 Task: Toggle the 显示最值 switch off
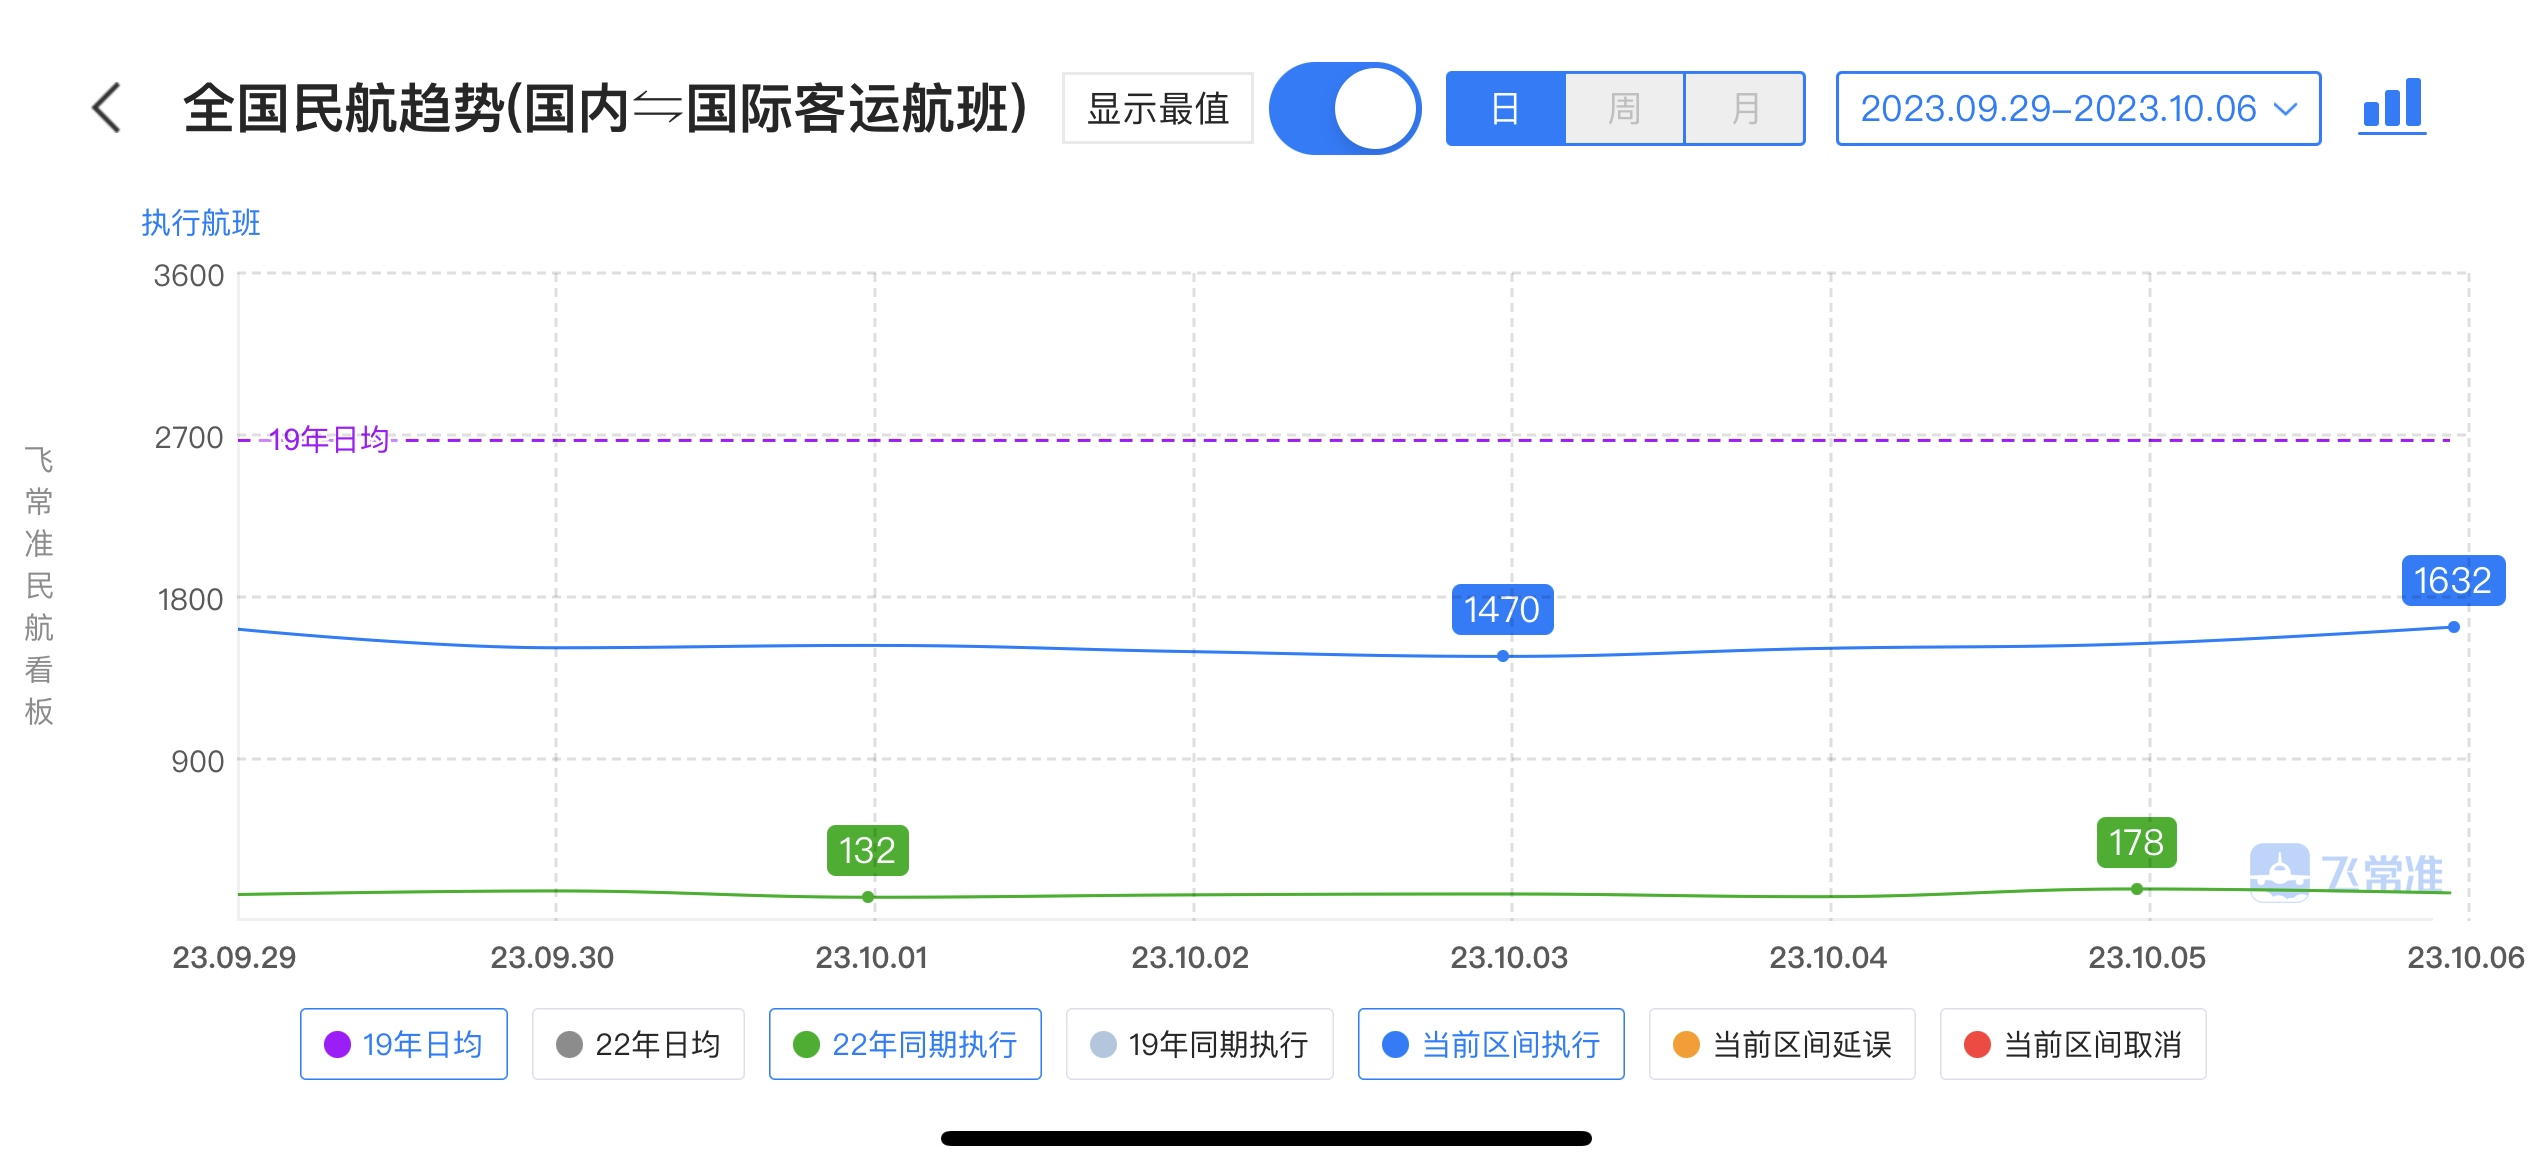coord(1345,108)
